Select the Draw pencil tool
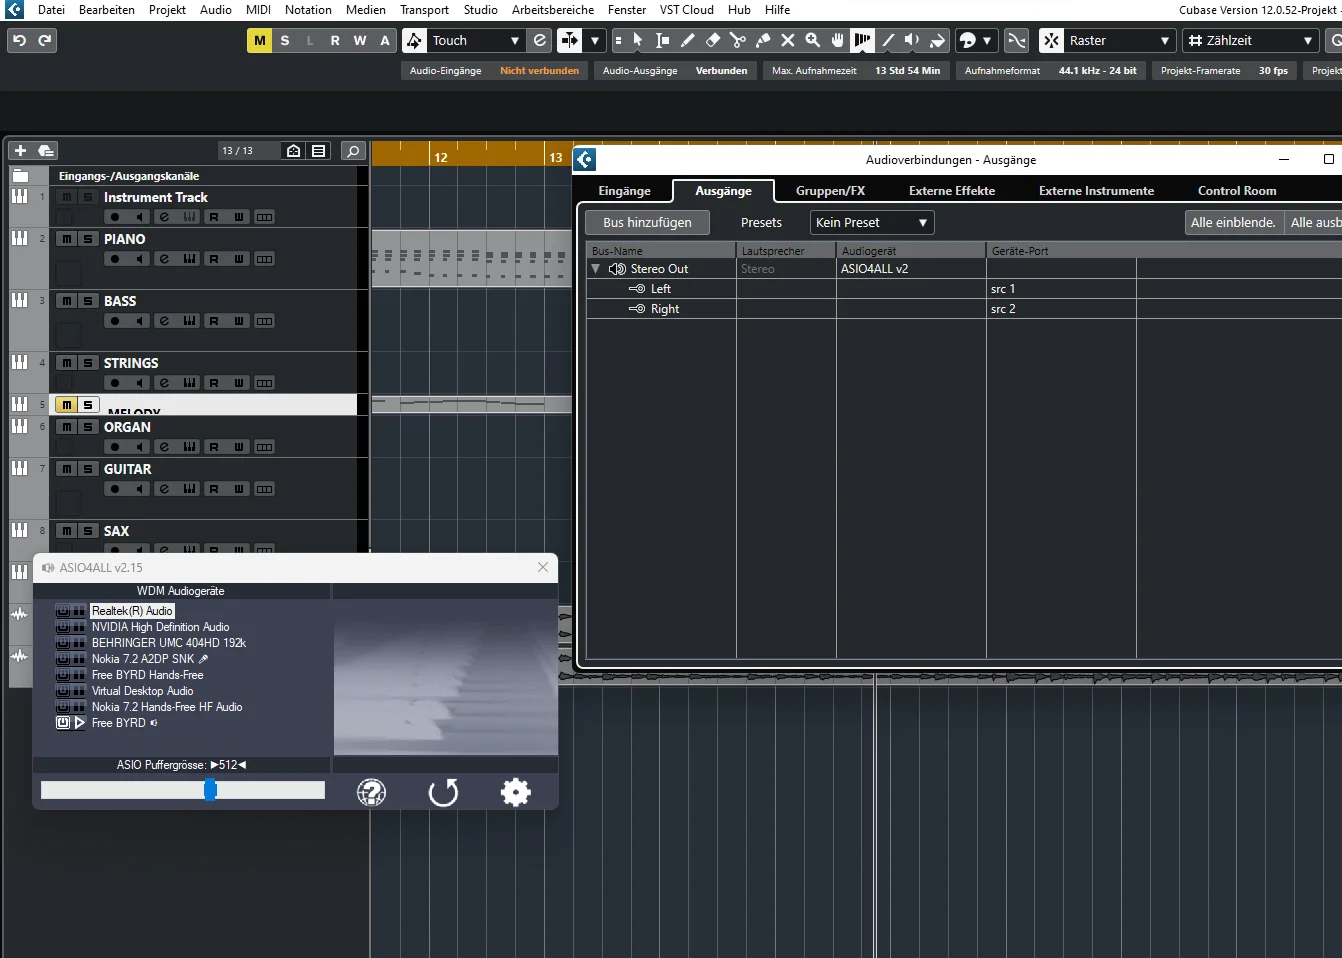This screenshot has height=958, width=1342. (x=688, y=40)
